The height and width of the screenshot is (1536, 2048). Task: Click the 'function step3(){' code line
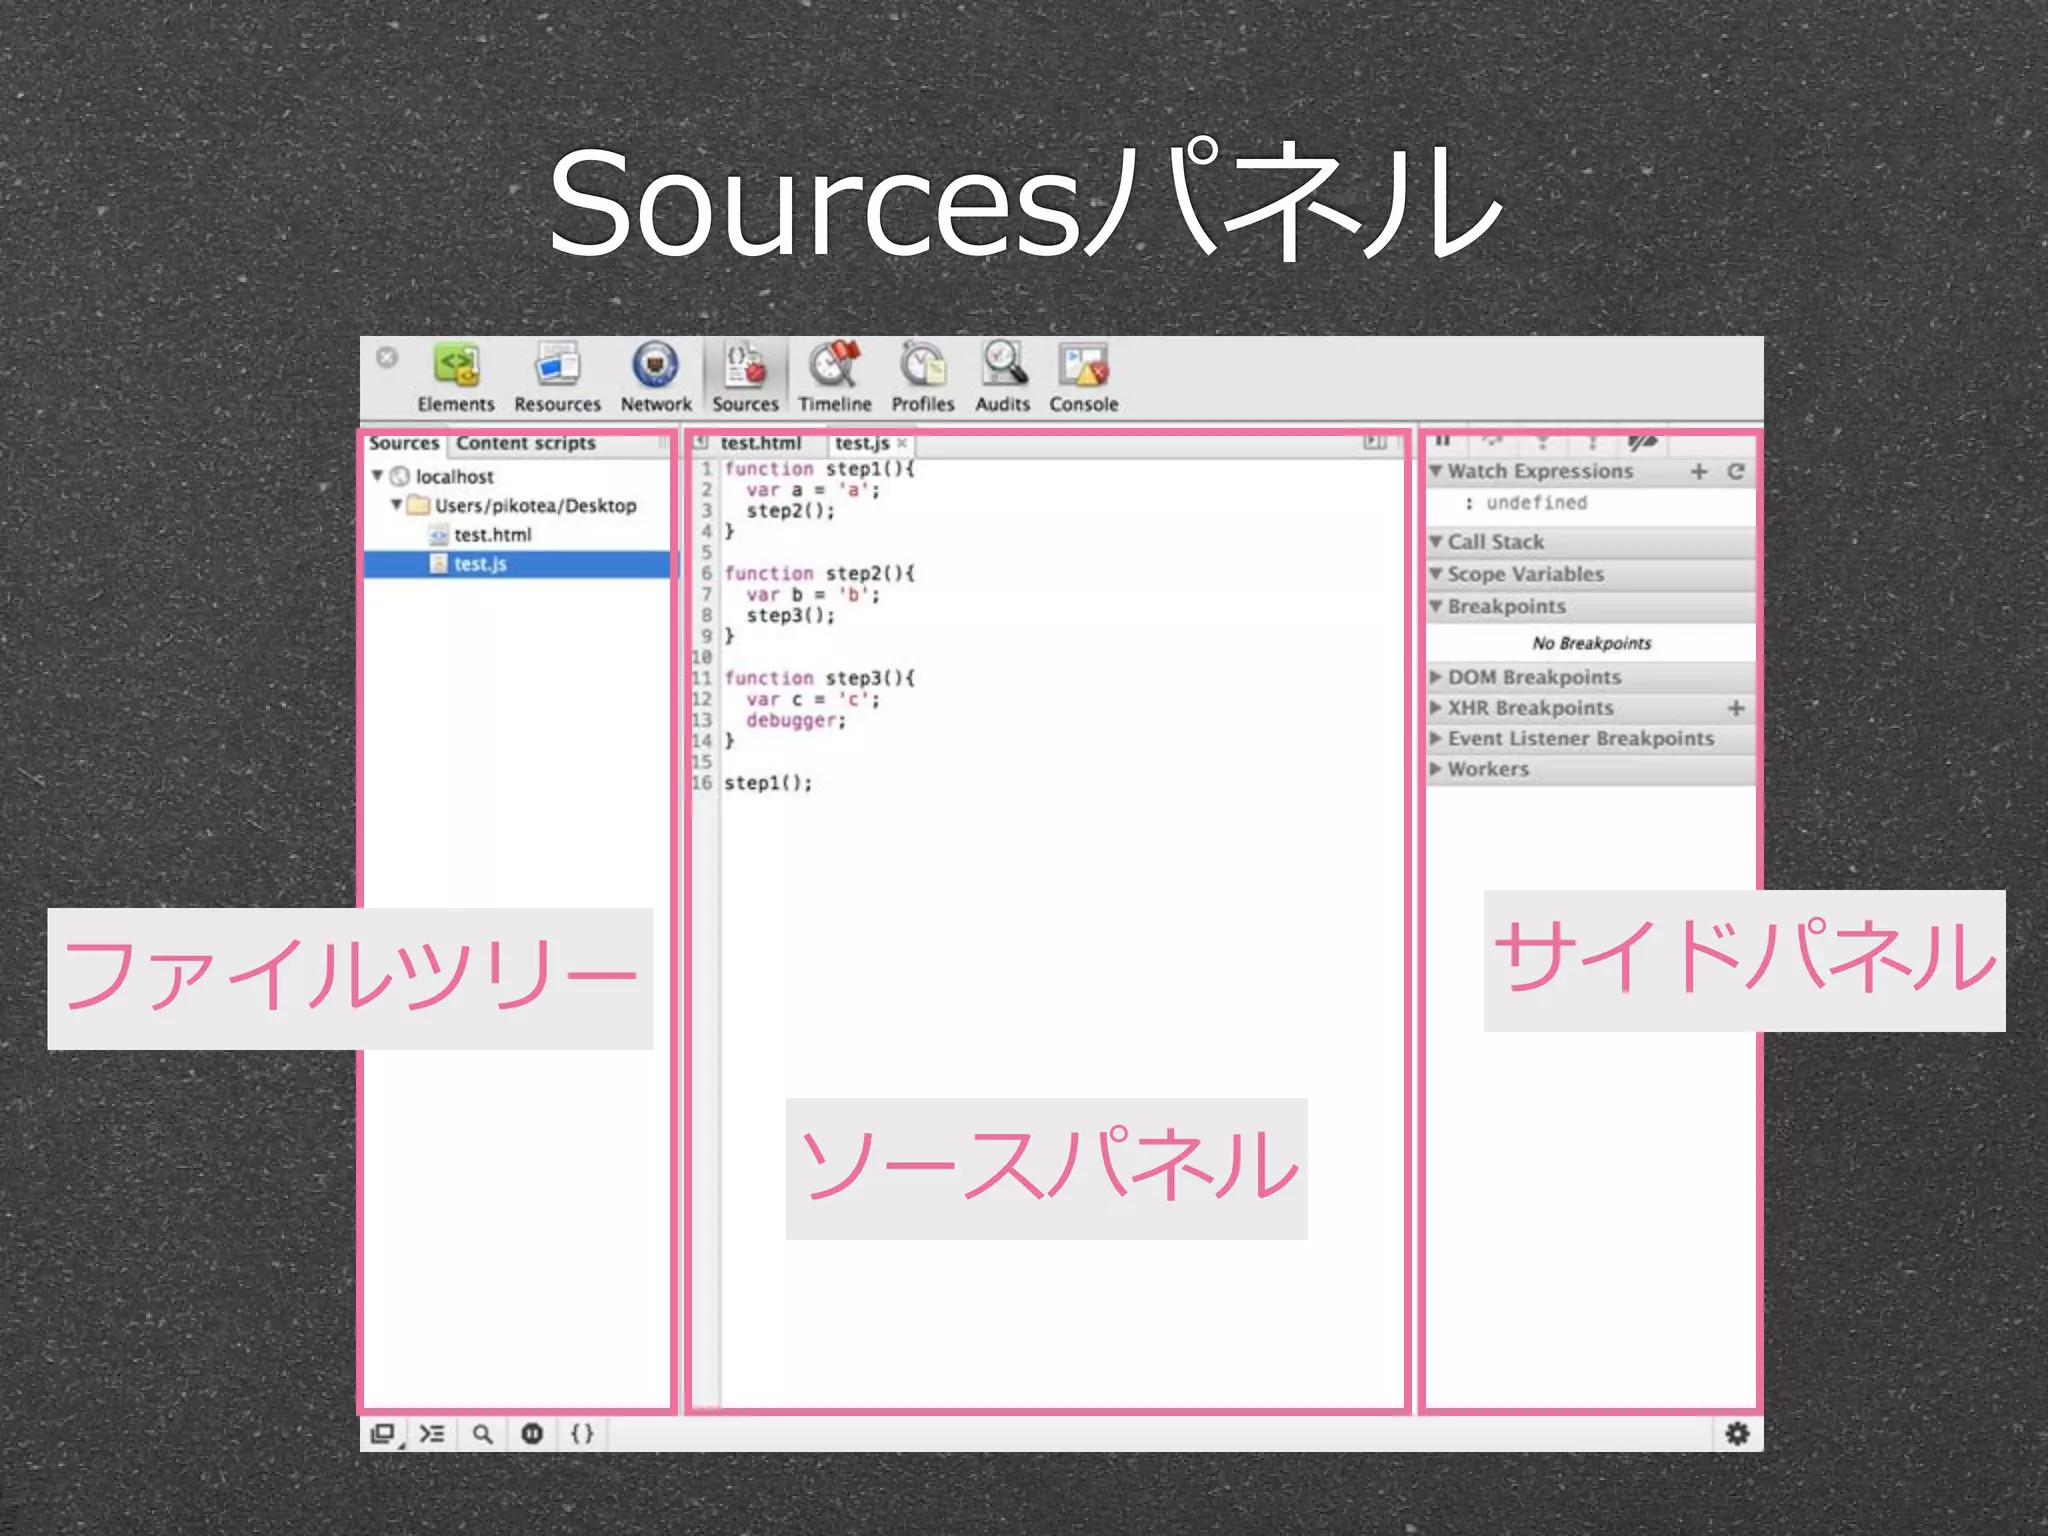pyautogui.click(x=820, y=678)
